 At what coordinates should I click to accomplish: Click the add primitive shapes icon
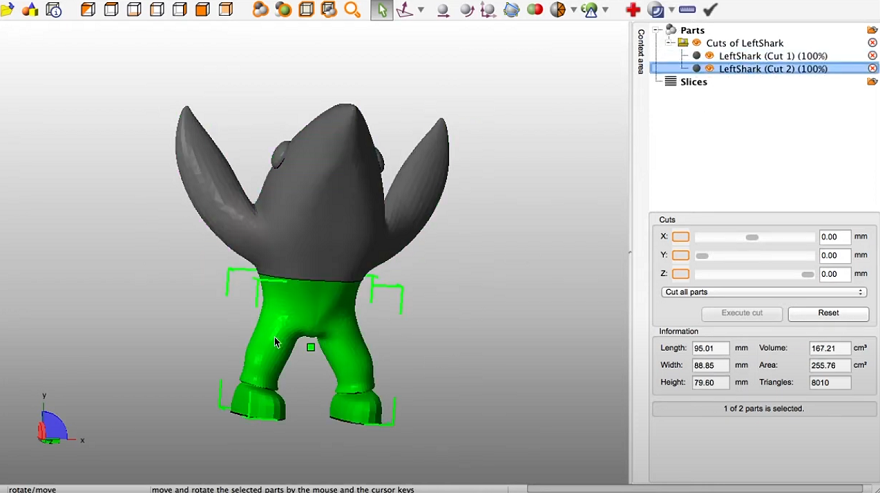point(30,10)
